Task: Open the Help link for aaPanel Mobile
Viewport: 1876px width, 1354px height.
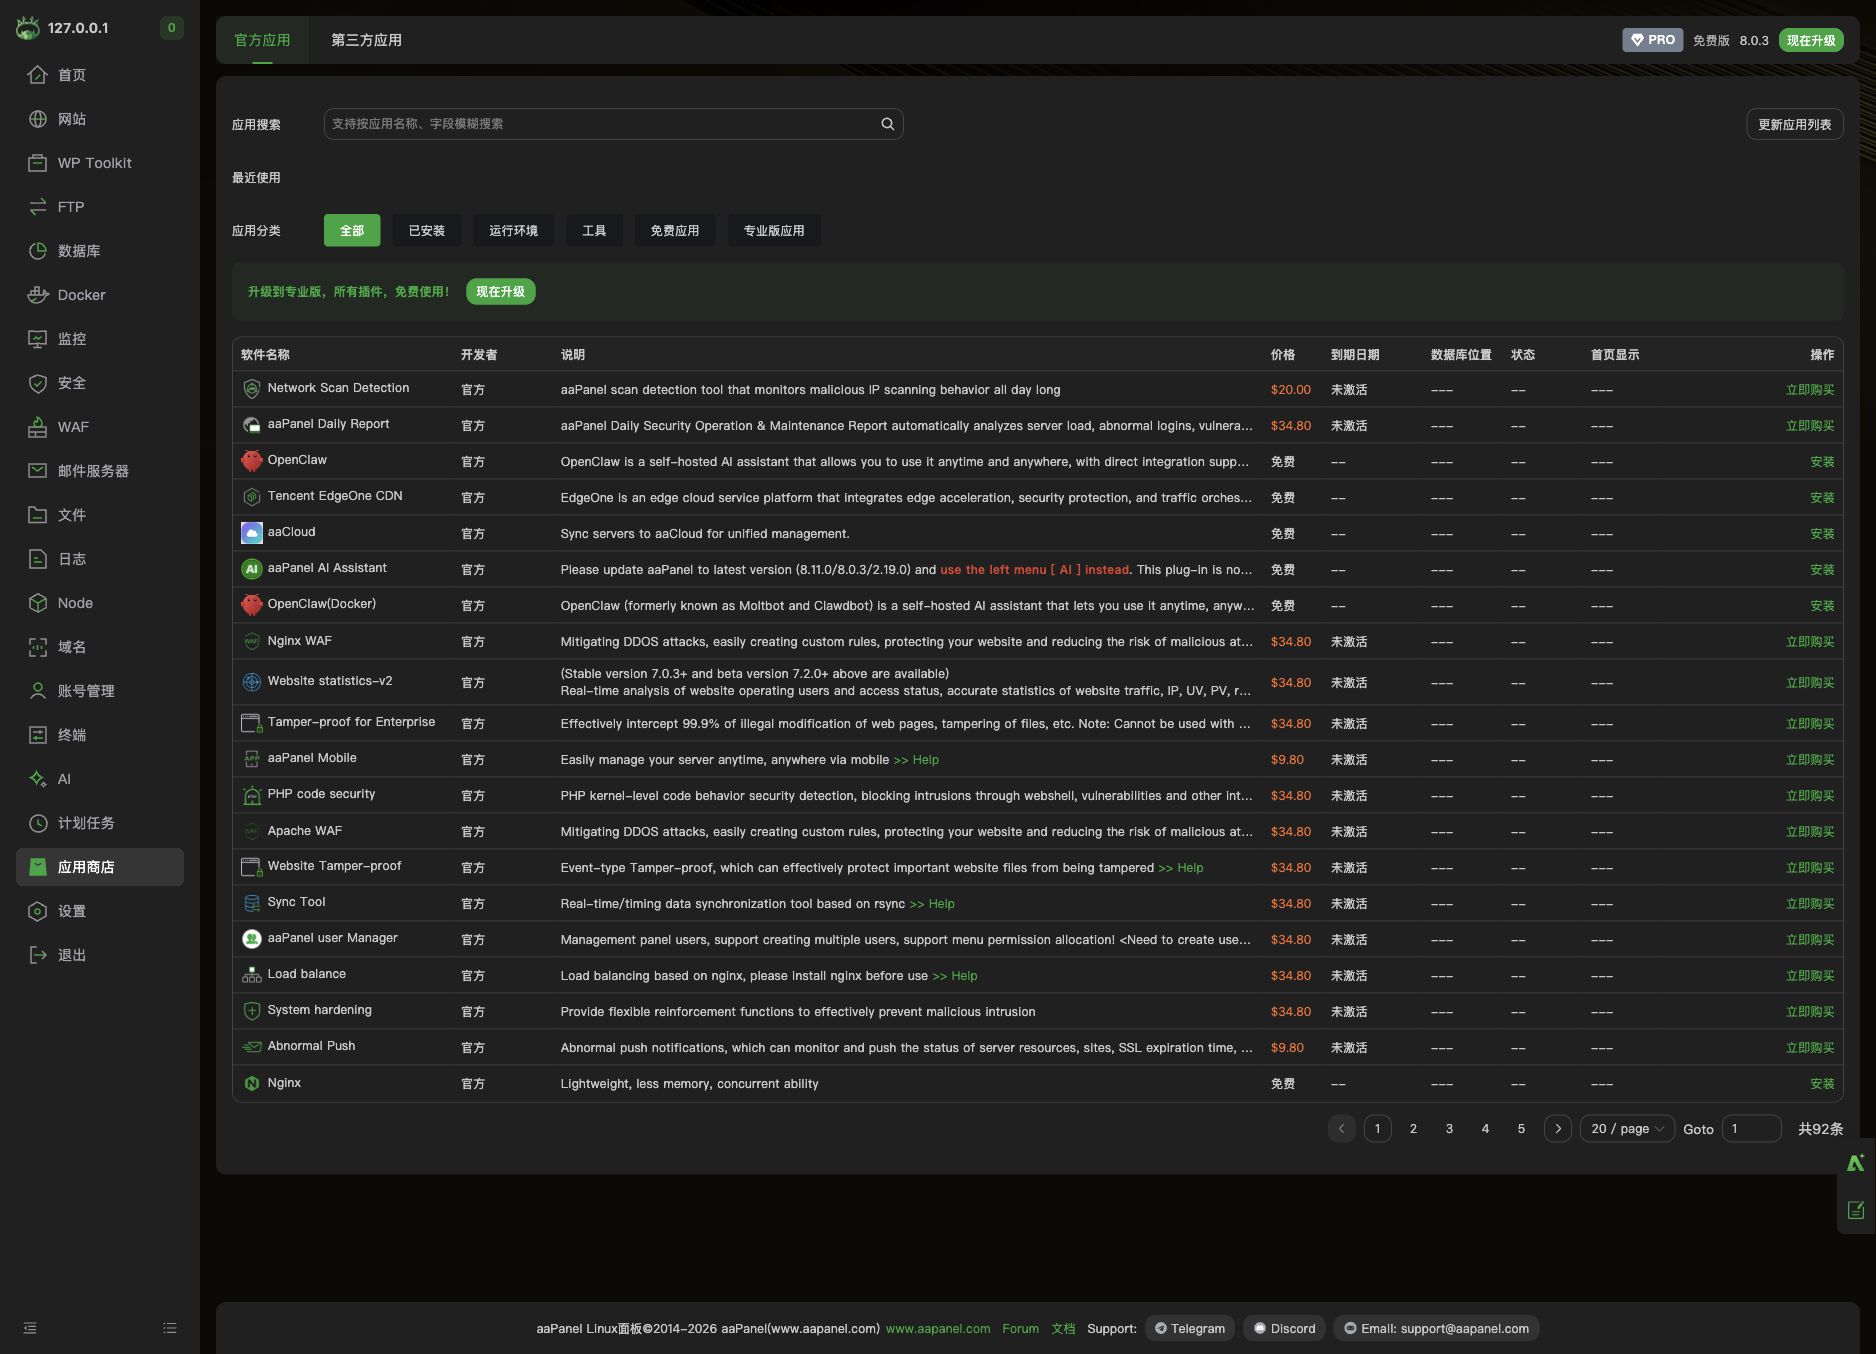Action: coord(916,760)
